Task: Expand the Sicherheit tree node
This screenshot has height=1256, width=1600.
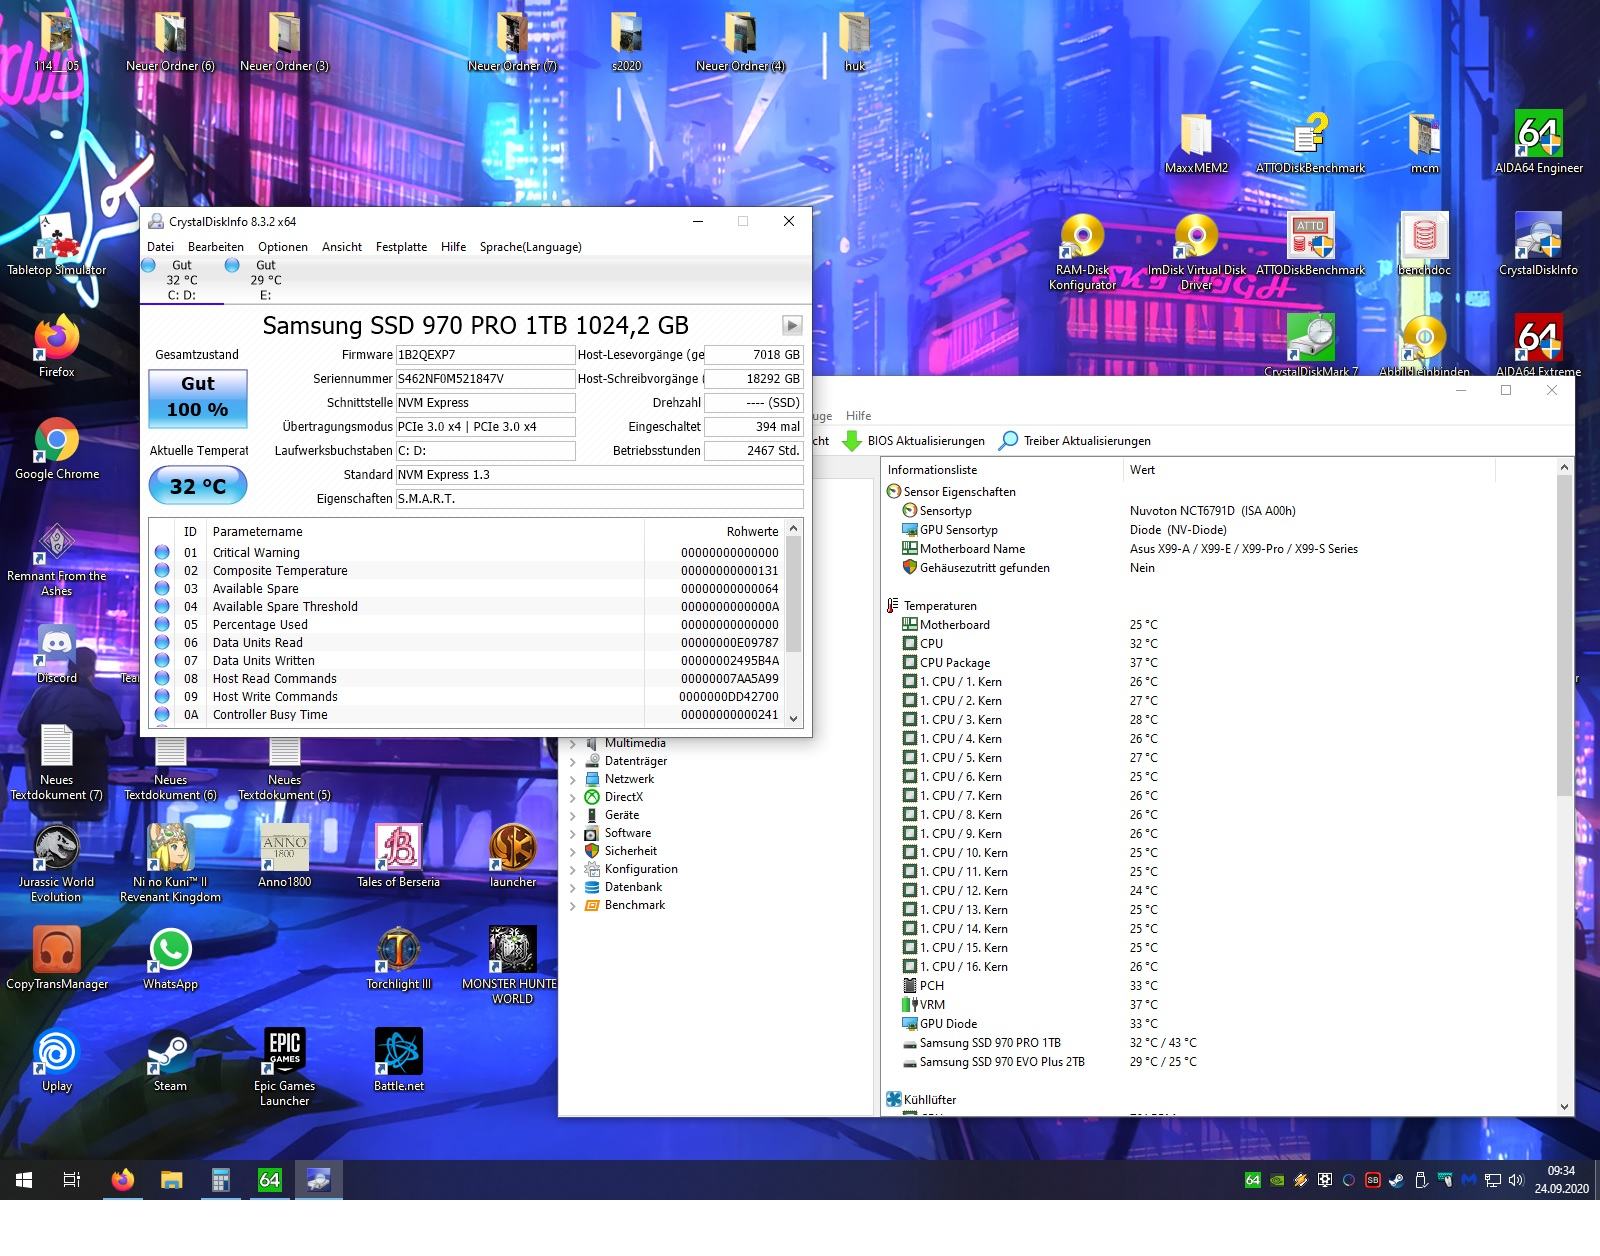Action: (x=573, y=851)
